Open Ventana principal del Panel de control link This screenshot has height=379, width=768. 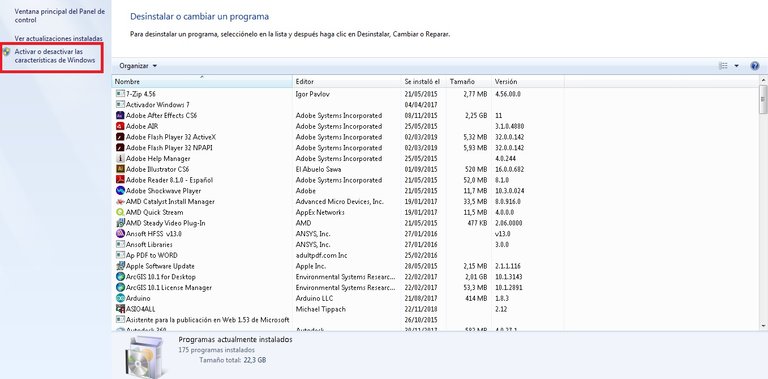point(60,16)
